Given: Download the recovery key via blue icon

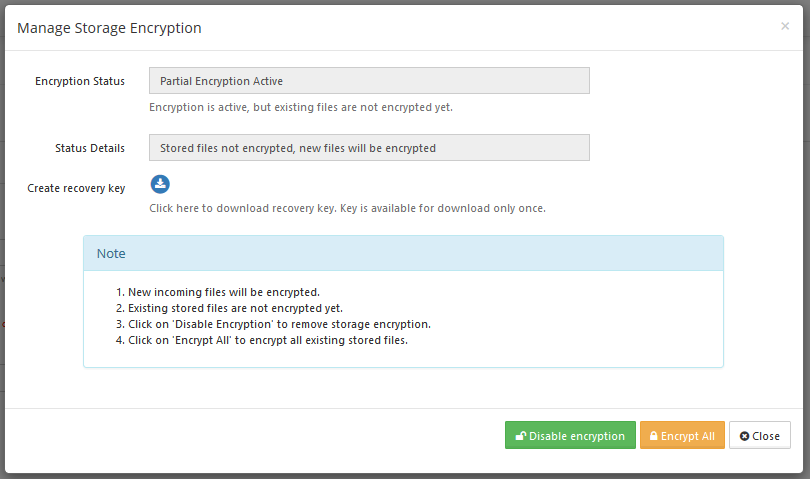Looking at the screenshot, I should [x=160, y=184].
